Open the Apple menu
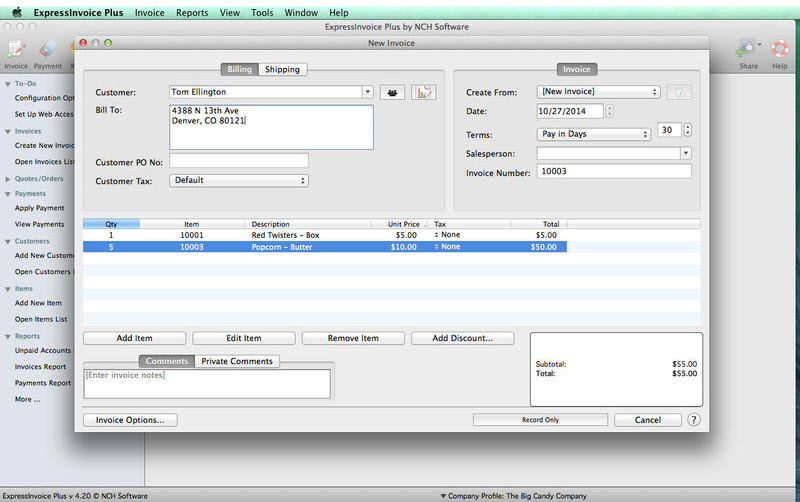 click(x=17, y=13)
